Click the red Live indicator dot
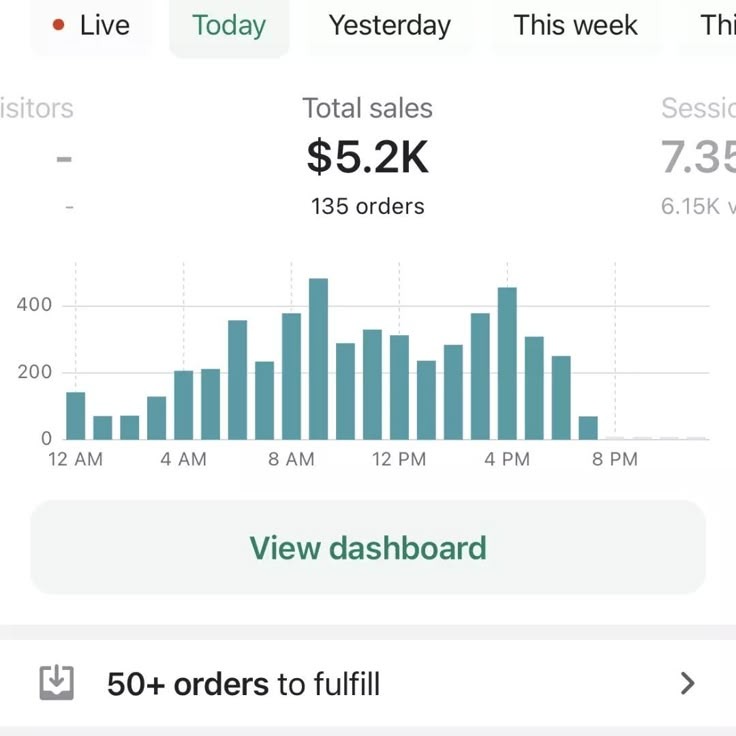 [x=59, y=26]
